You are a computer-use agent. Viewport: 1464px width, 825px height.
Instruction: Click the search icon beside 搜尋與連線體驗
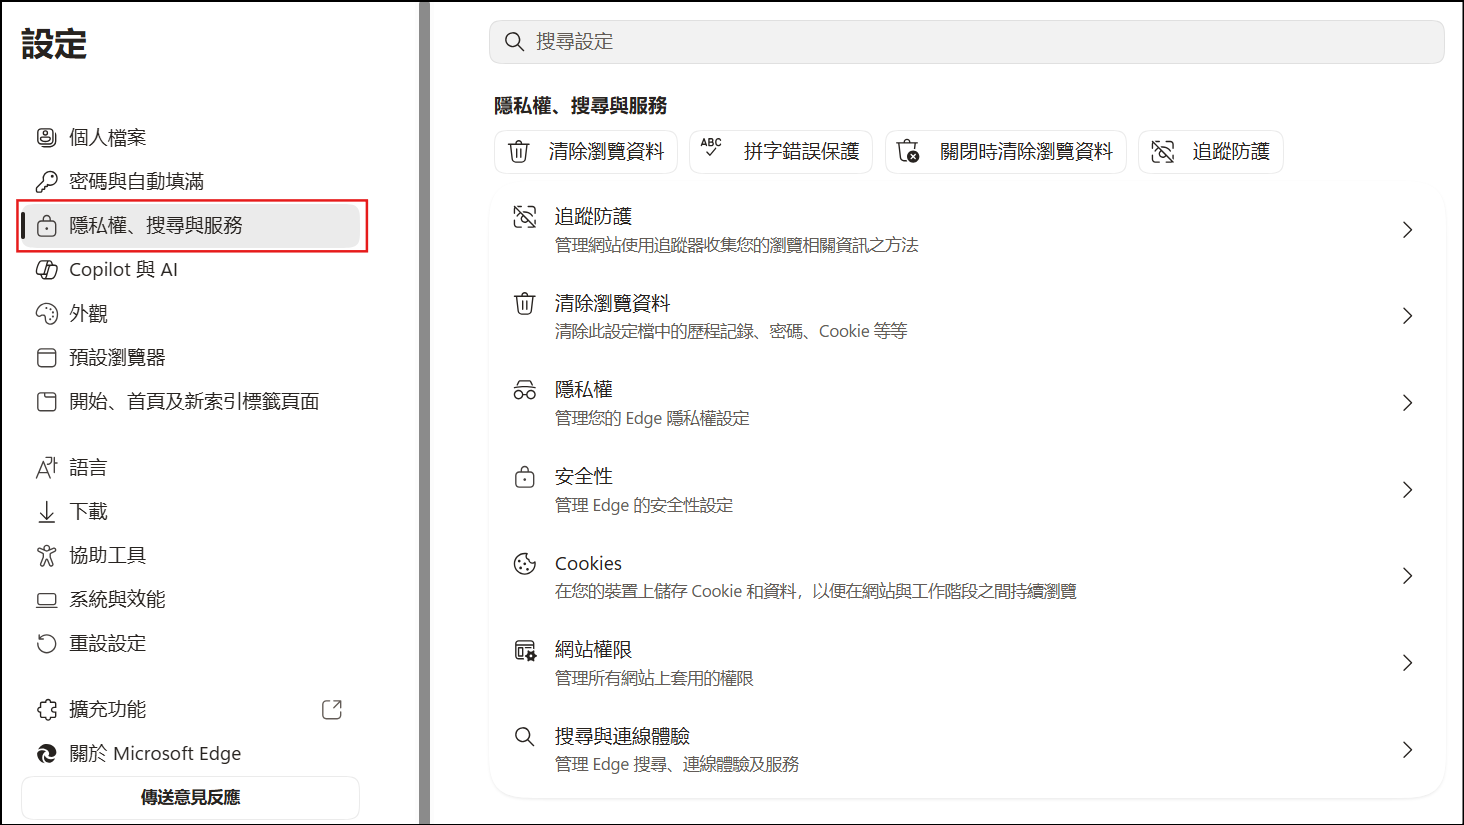pos(524,737)
